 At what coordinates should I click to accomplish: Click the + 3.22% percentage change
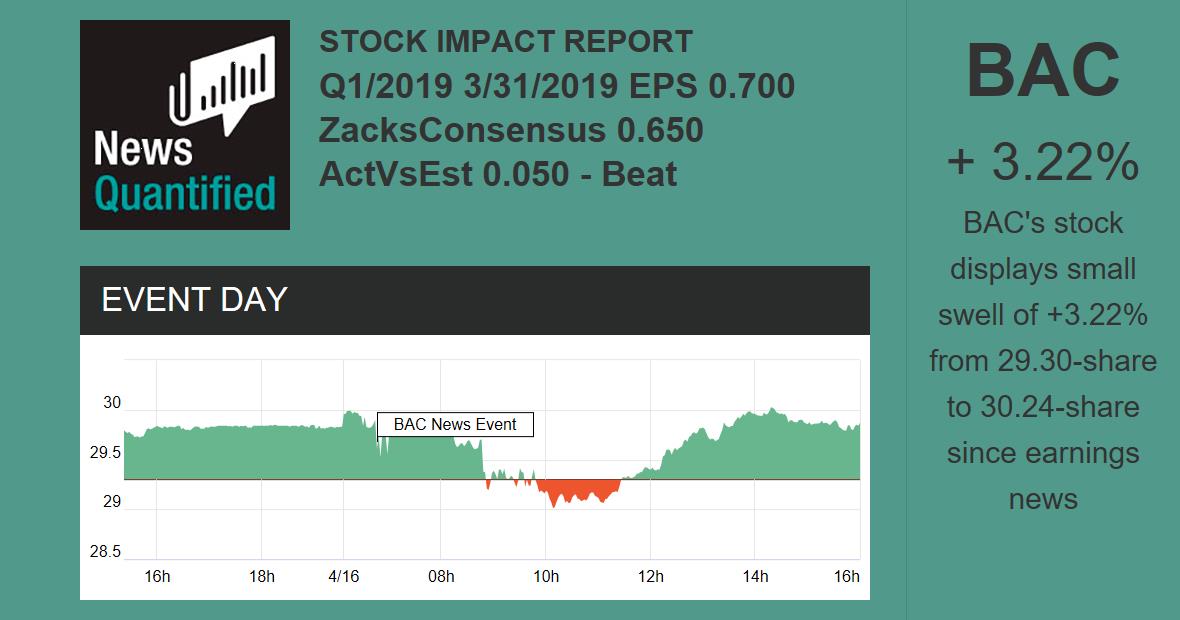1042,162
